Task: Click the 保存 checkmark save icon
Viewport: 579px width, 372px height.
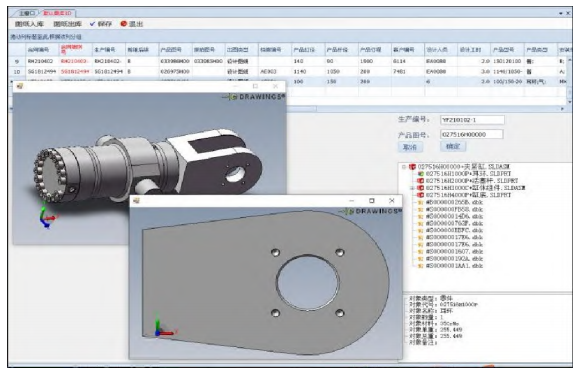Action: [92, 24]
